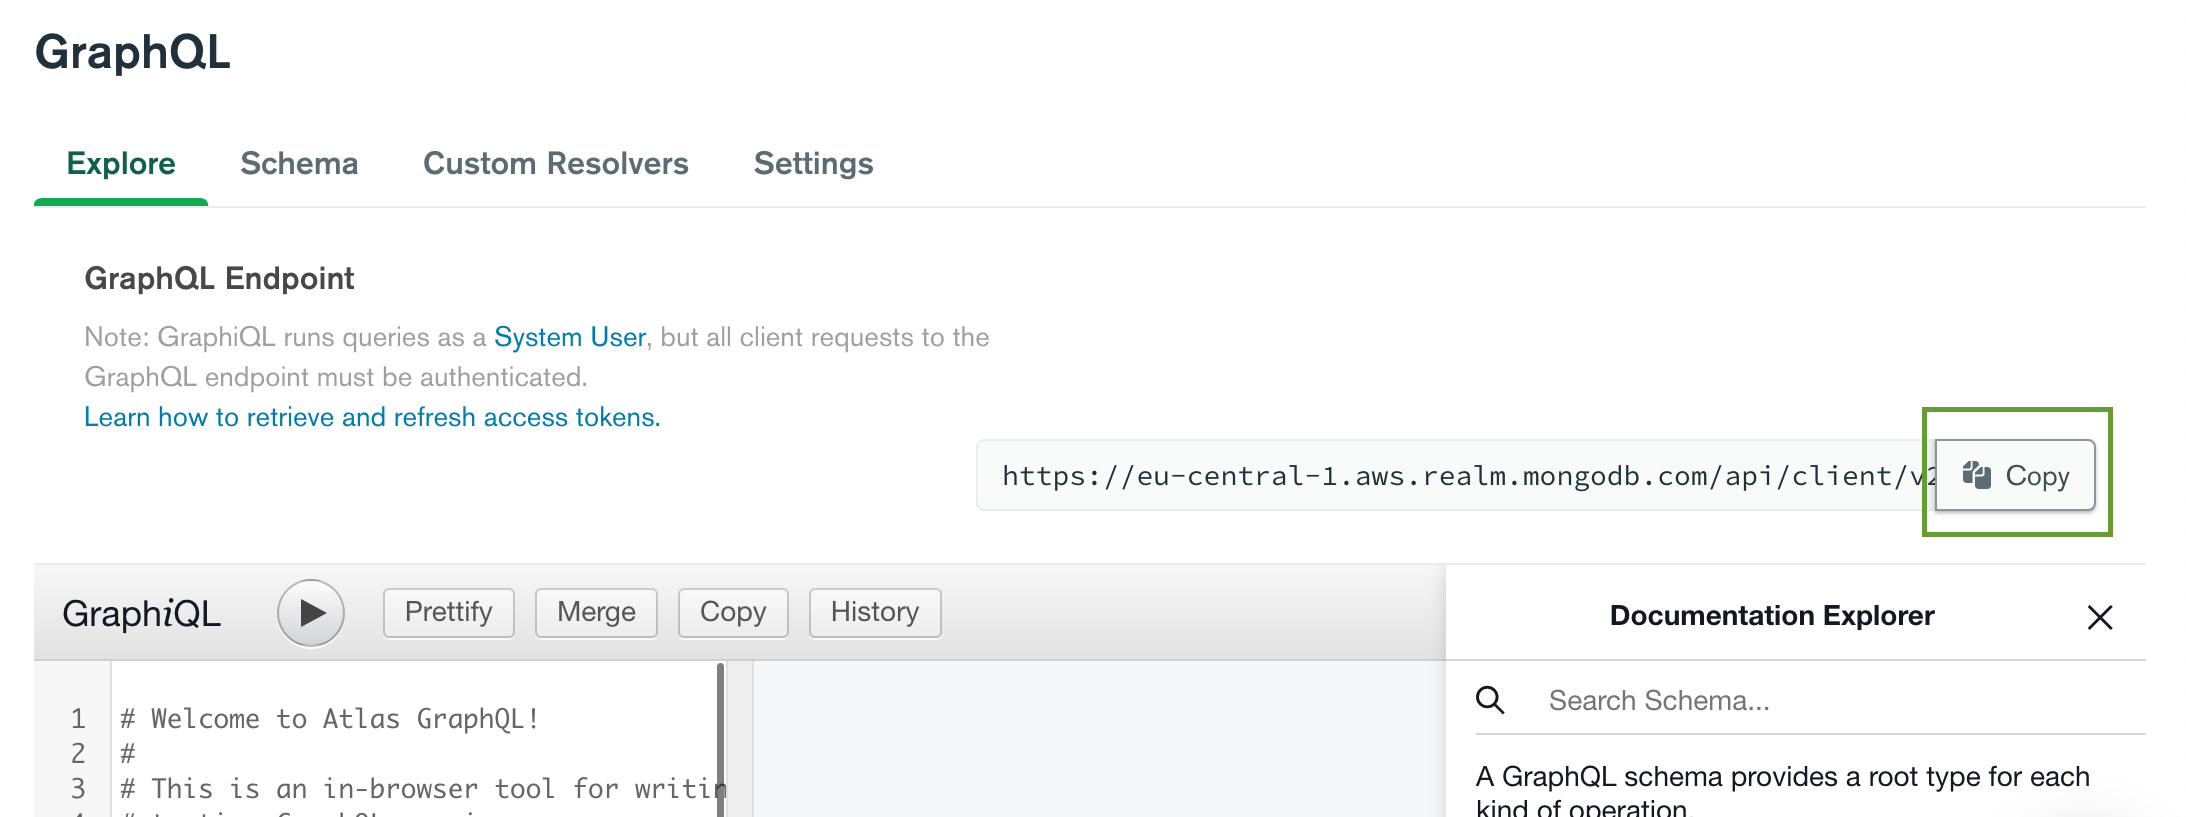Click the Search Schema field

(x=1700, y=700)
